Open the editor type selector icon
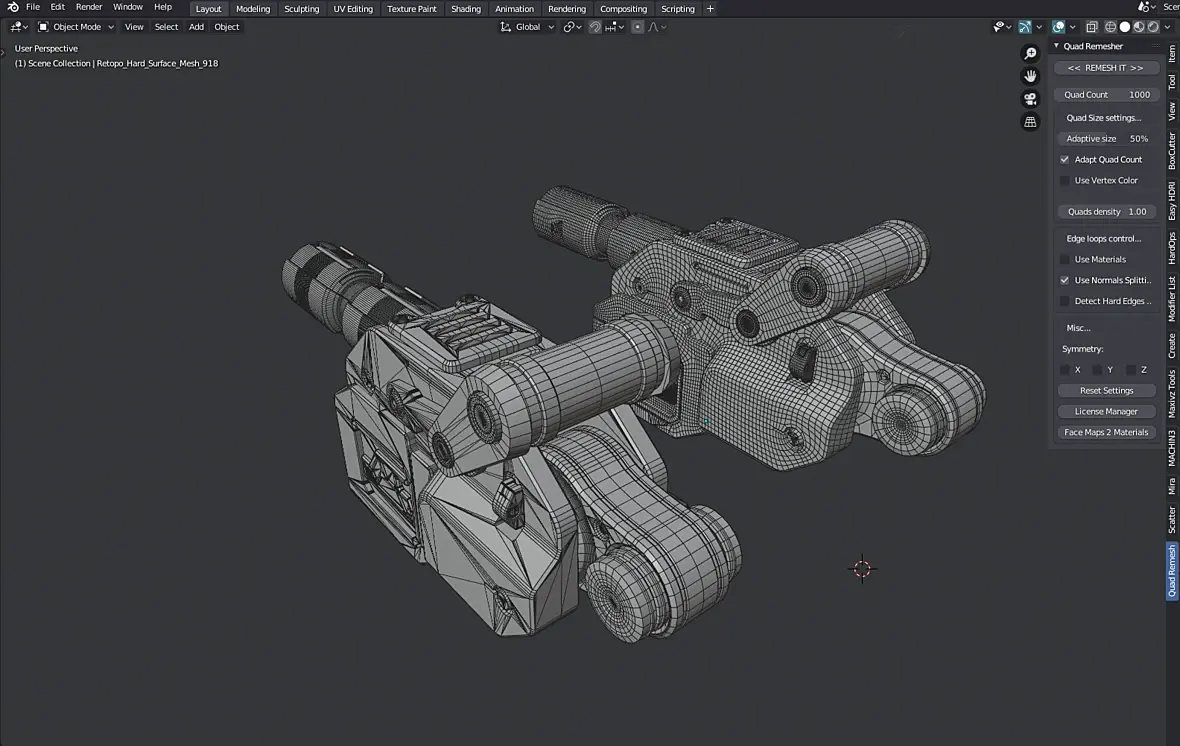Viewport: 1180px width, 746px height. pos(19,27)
